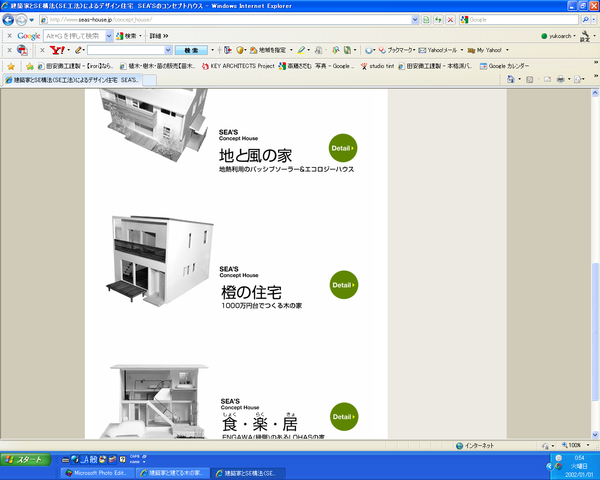
Task: Click the 橙の住宅 heading text
Action: tap(251, 292)
